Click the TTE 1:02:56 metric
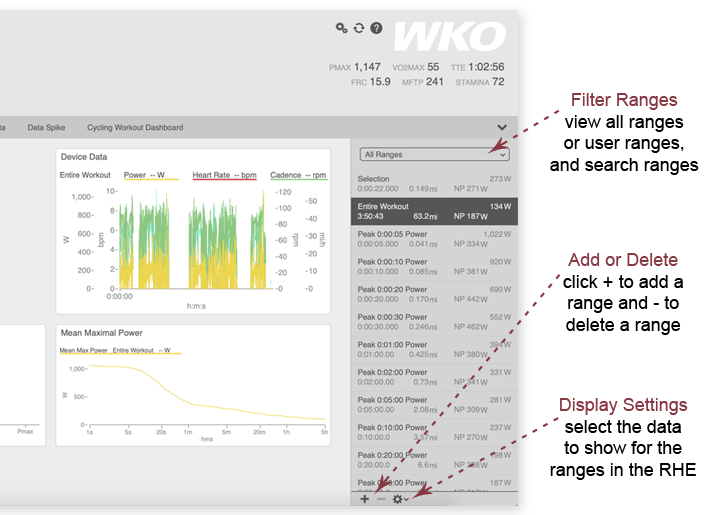Viewport: 720px width, 515px height. click(x=478, y=67)
